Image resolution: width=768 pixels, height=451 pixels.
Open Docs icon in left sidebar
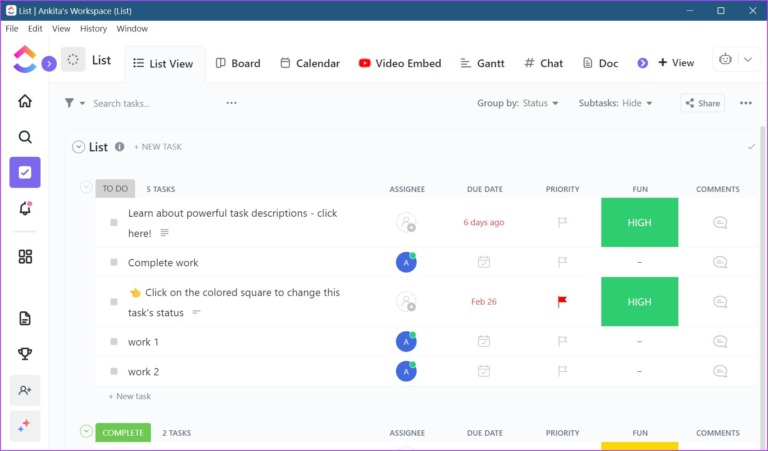[25, 318]
